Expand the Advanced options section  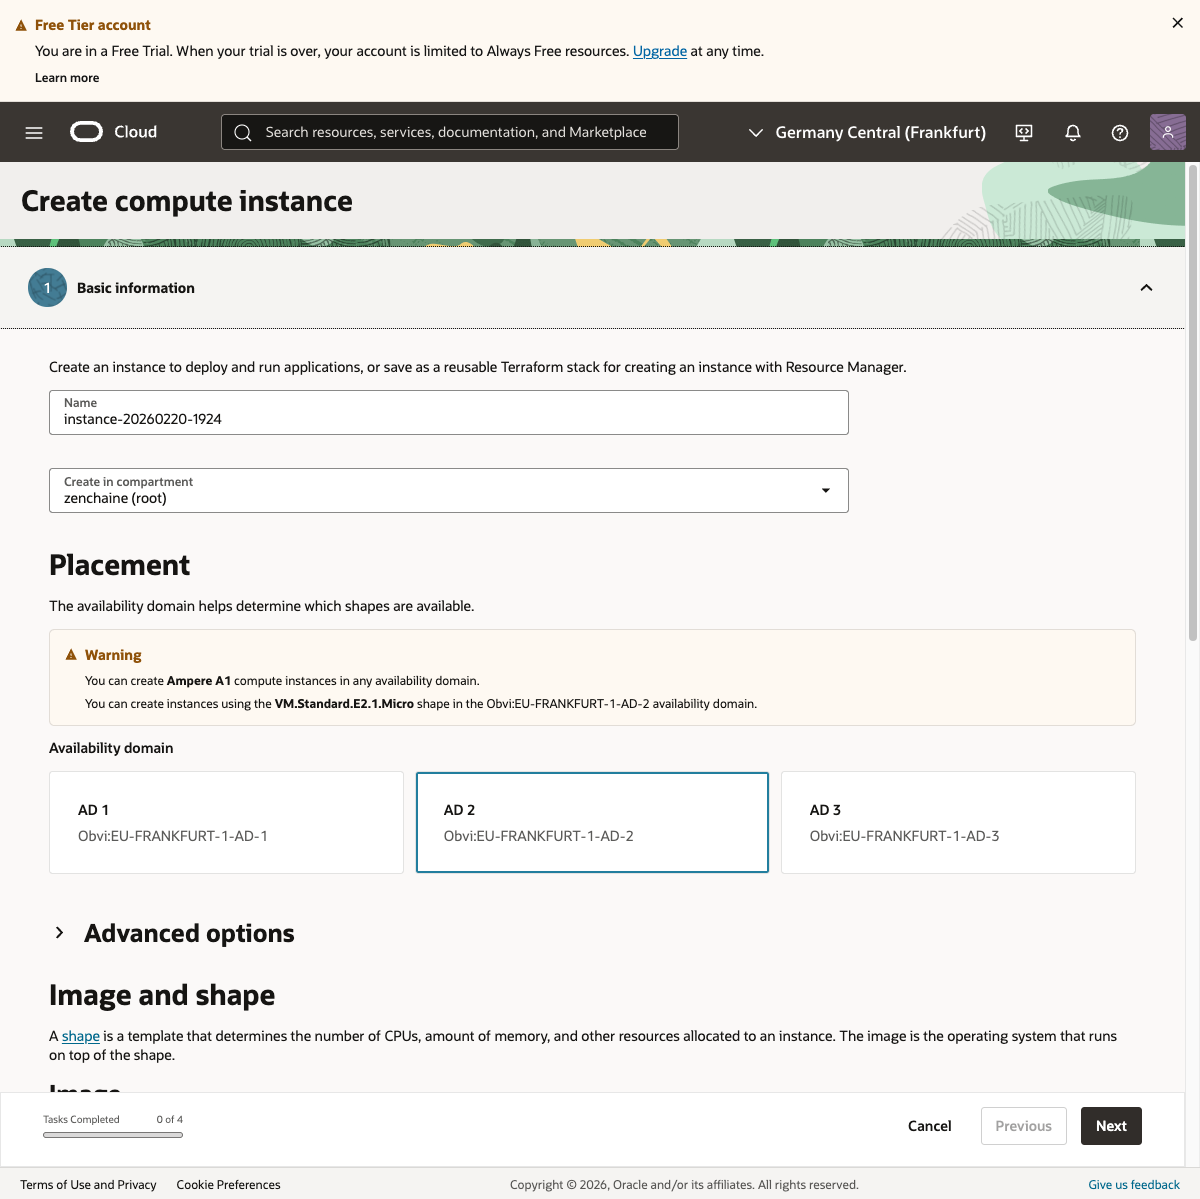pyautogui.click(x=60, y=933)
